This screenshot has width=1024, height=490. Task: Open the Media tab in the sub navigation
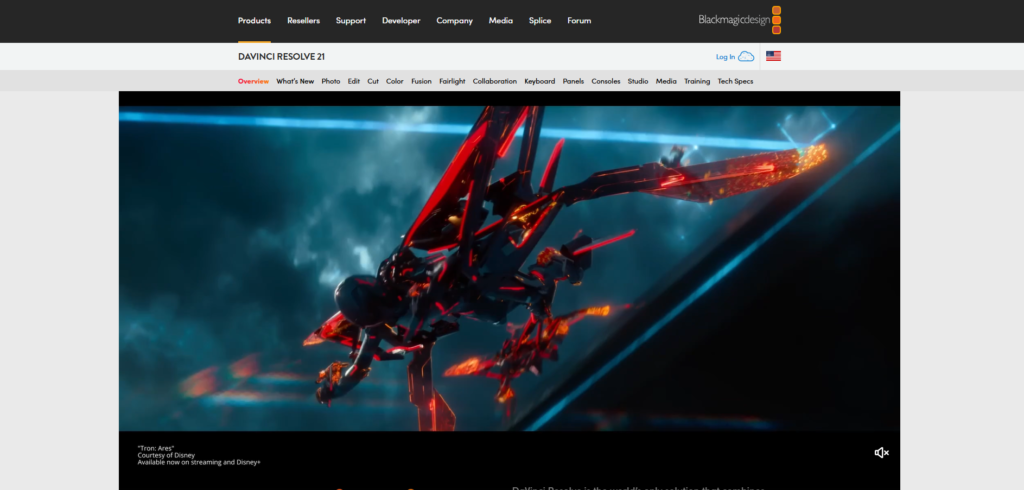tap(666, 82)
